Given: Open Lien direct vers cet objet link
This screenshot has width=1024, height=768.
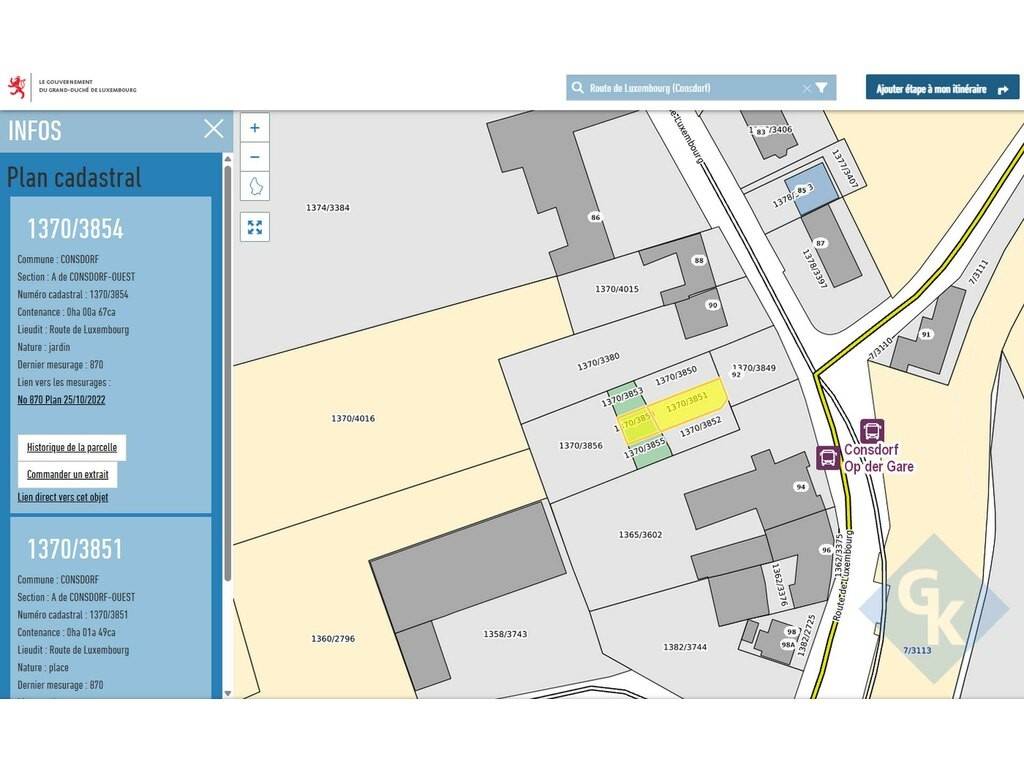Looking at the screenshot, I should tap(63, 497).
